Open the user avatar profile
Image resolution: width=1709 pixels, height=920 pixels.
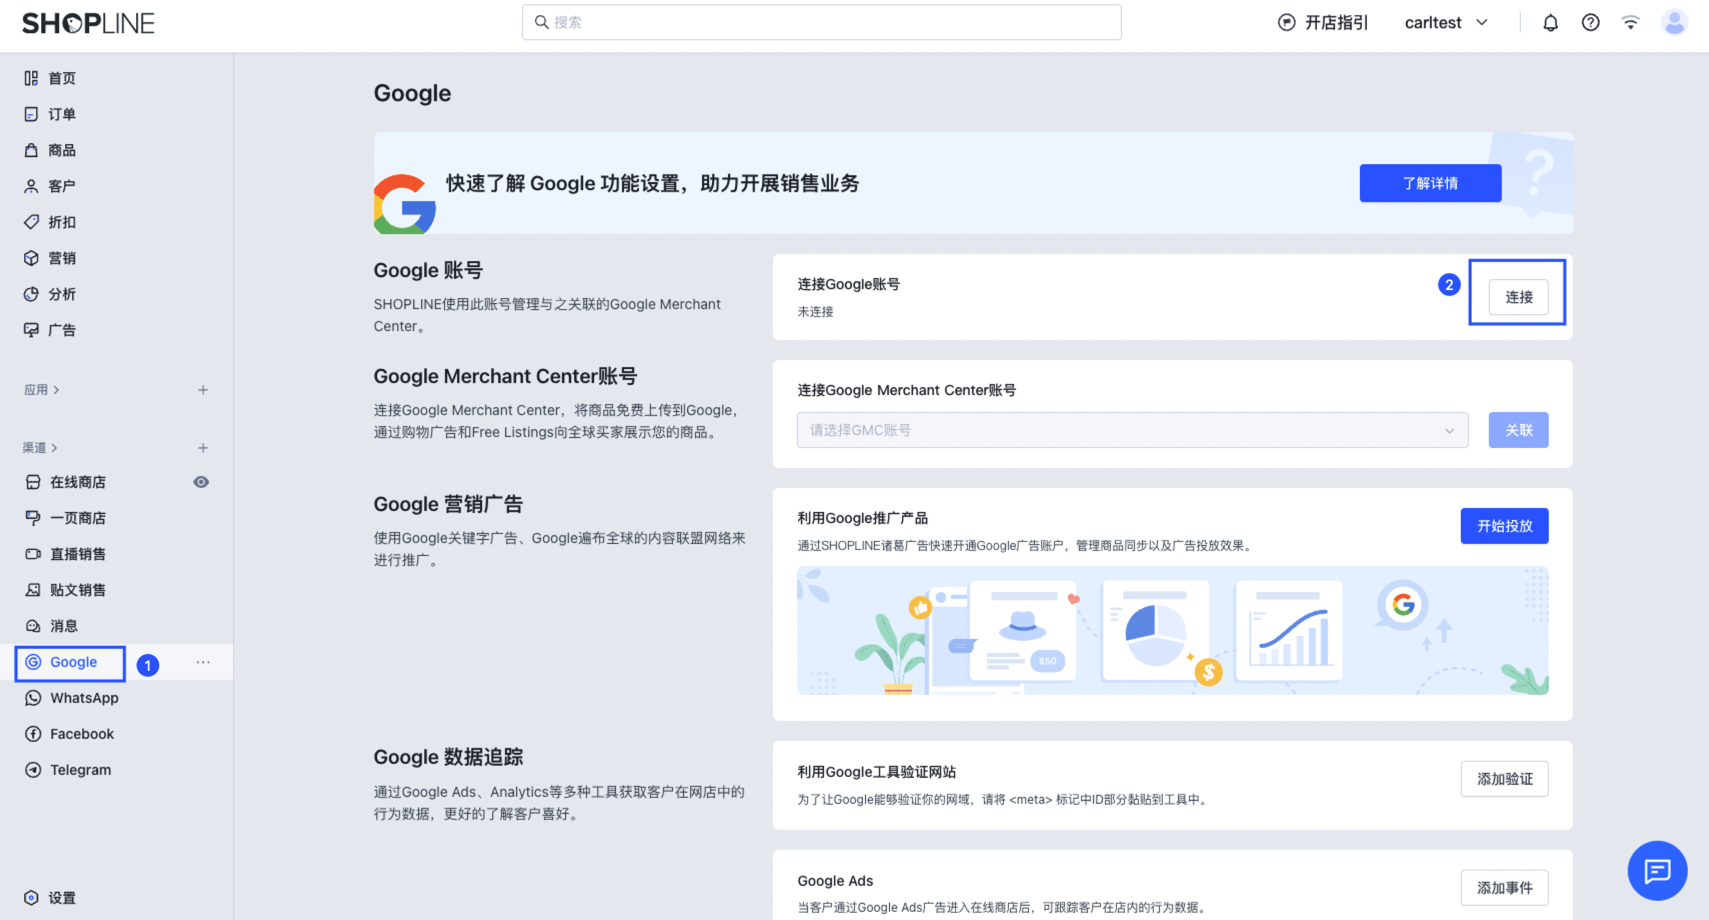point(1674,23)
